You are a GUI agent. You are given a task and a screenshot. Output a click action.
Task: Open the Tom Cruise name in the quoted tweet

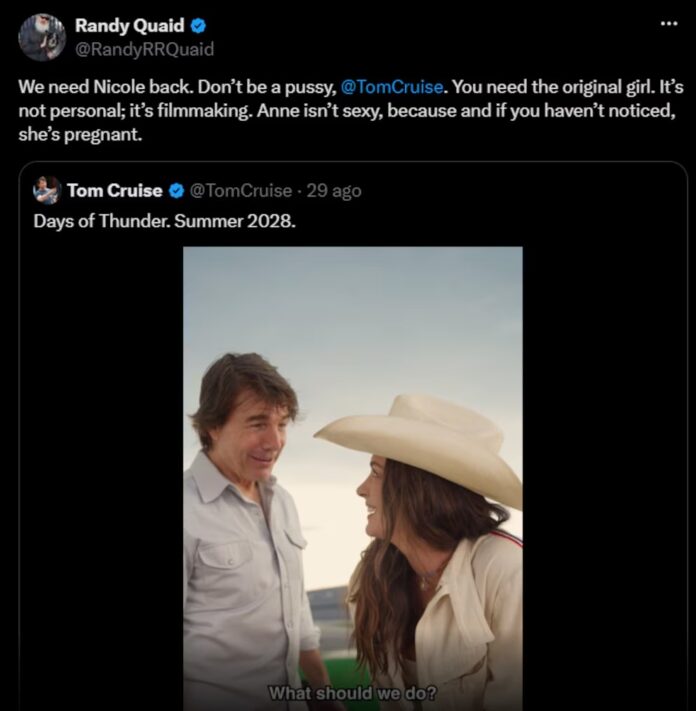tap(115, 190)
